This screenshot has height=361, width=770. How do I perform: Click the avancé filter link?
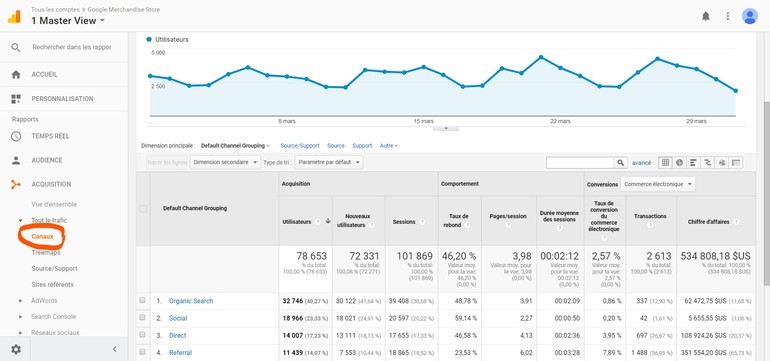(x=641, y=163)
